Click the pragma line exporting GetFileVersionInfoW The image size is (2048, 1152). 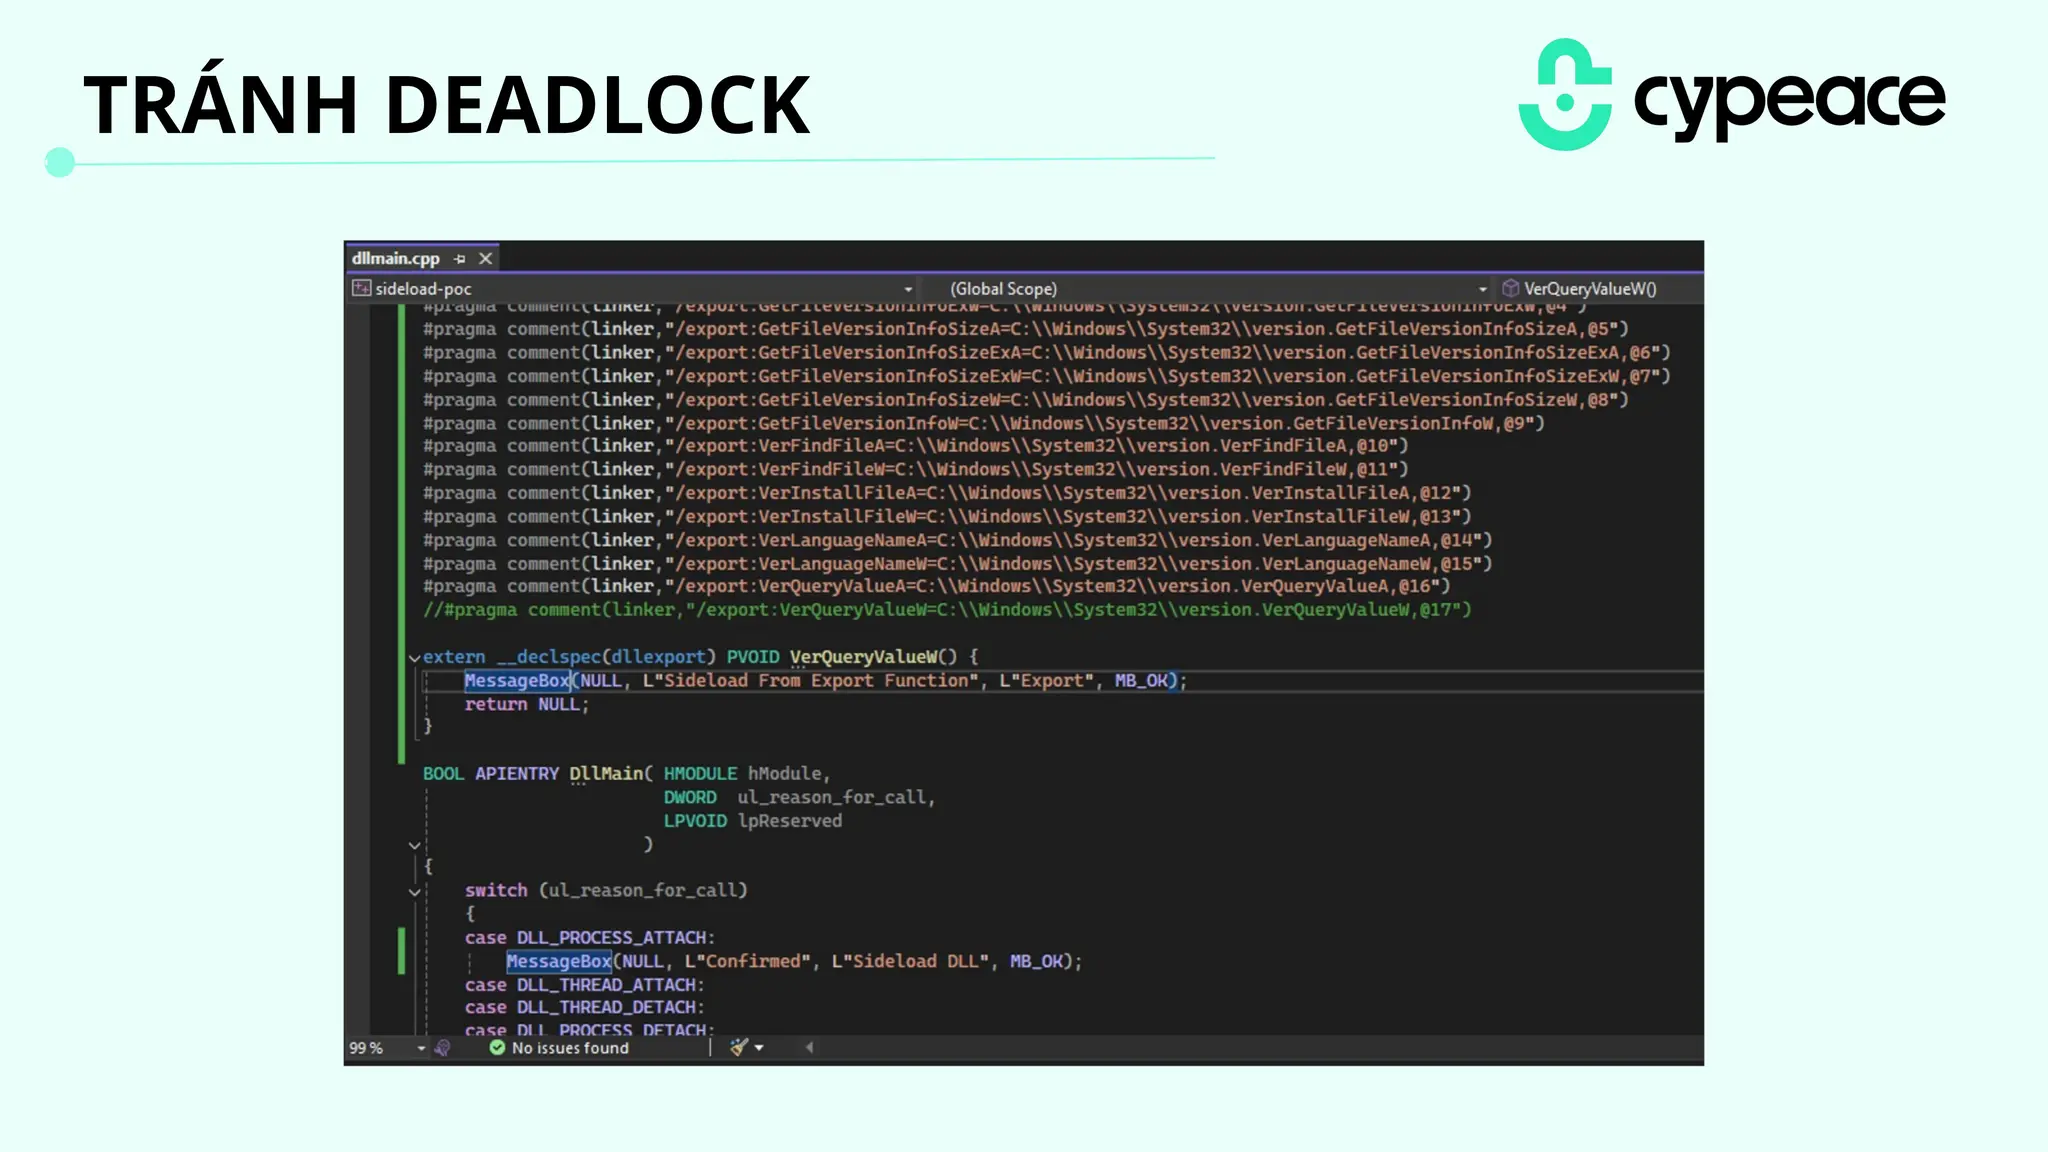pos(984,423)
